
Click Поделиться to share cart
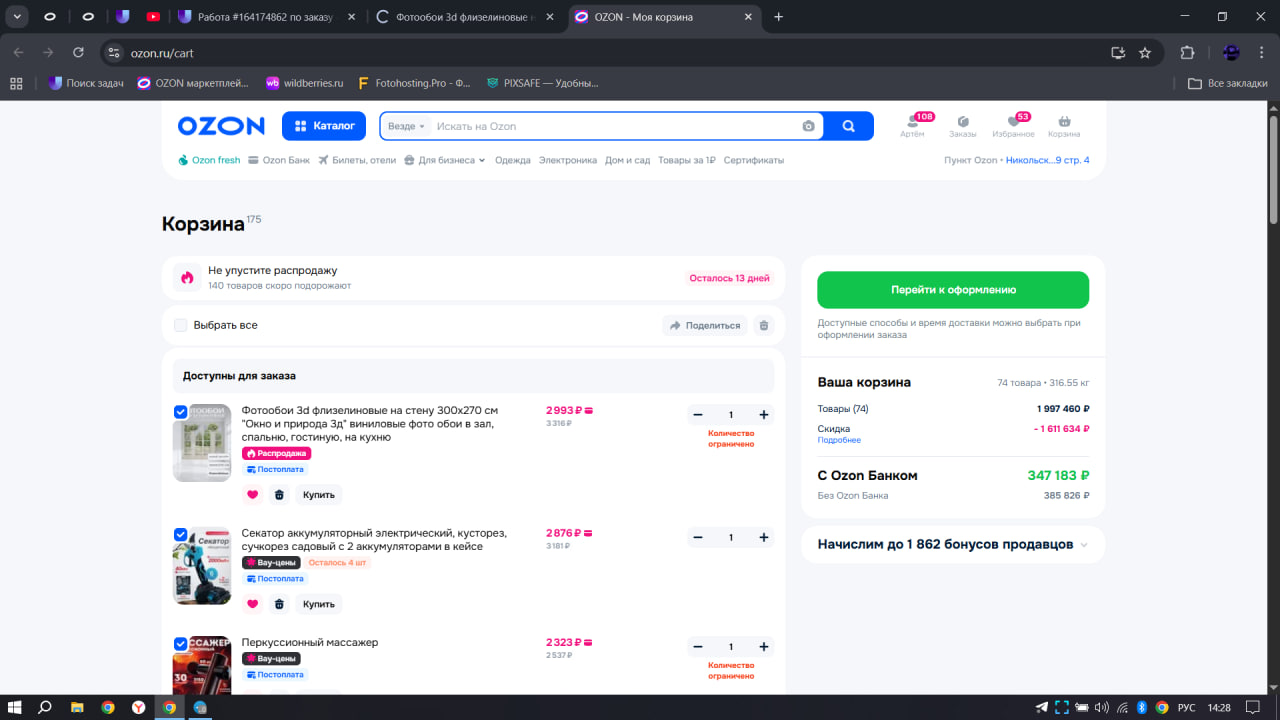[705, 325]
